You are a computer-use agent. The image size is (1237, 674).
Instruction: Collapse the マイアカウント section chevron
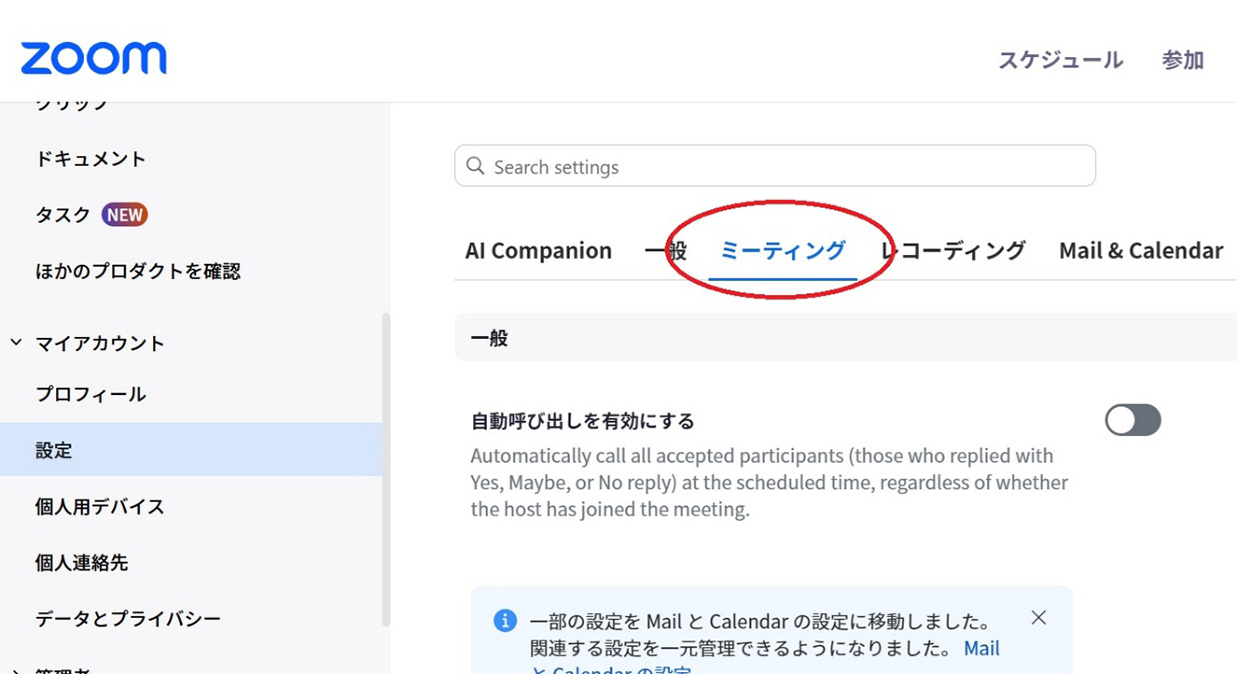coord(16,343)
